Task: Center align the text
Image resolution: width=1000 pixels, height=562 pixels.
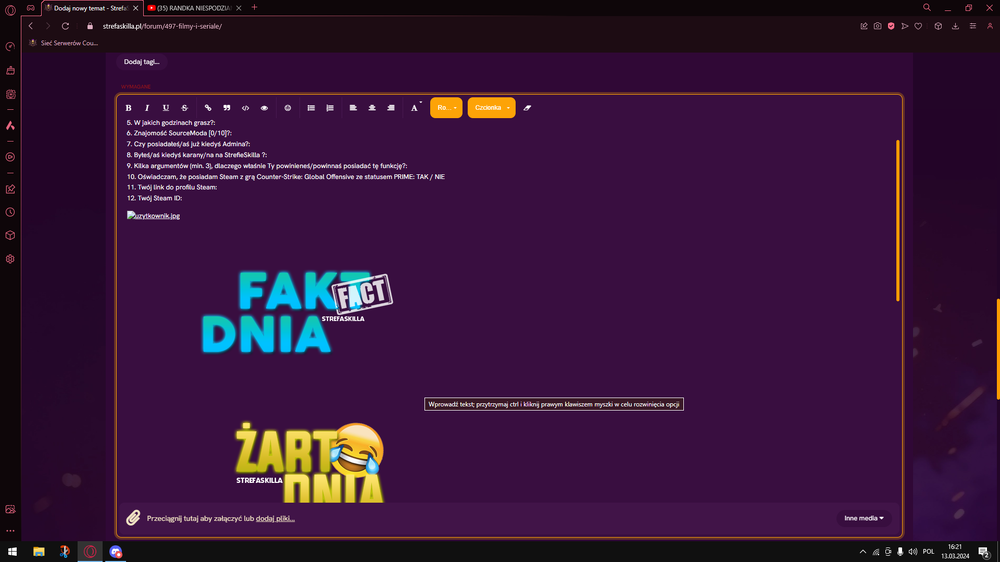Action: tap(372, 108)
